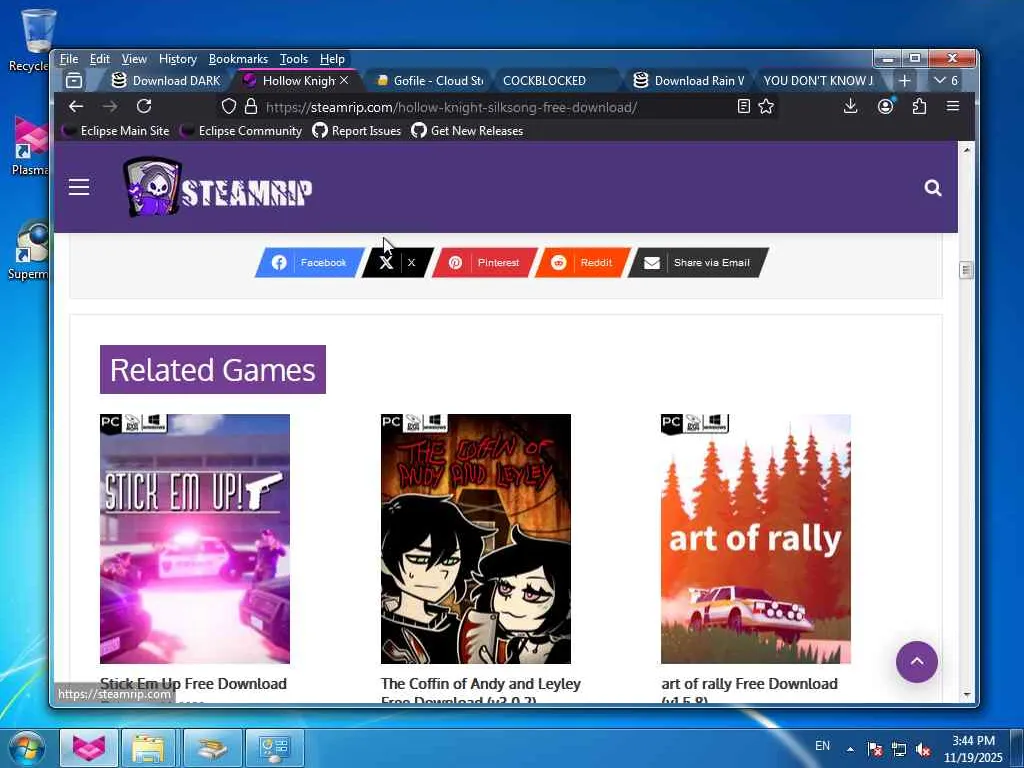This screenshot has height=768, width=1024.
Task: Share the page on X
Action: 398,263
